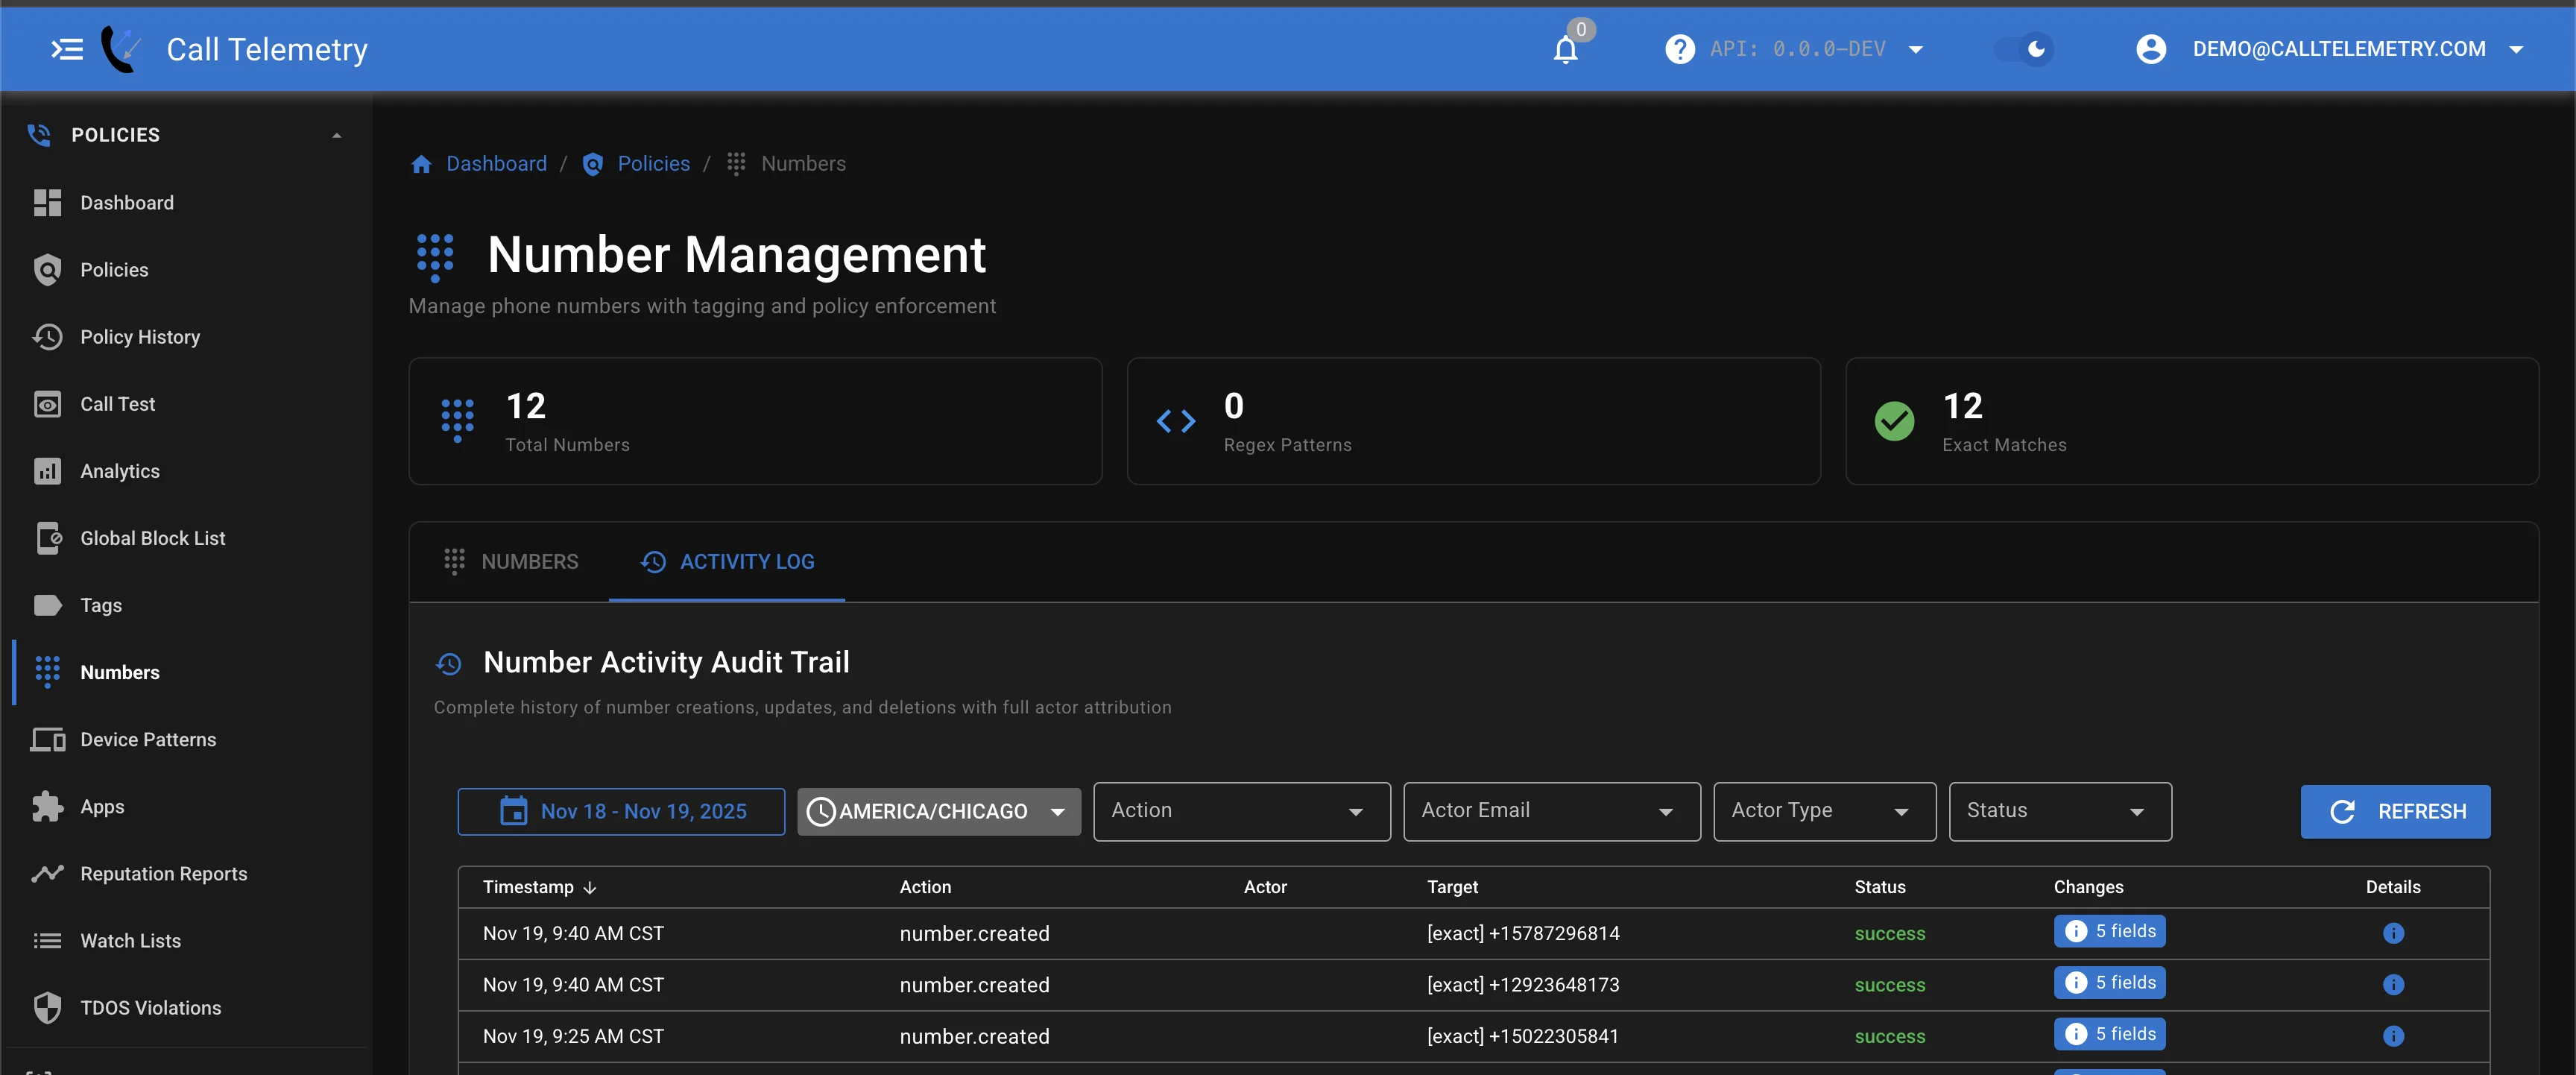Click the user account avatar icon
This screenshot has height=1075, width=2576.
tap(2150, 49)
